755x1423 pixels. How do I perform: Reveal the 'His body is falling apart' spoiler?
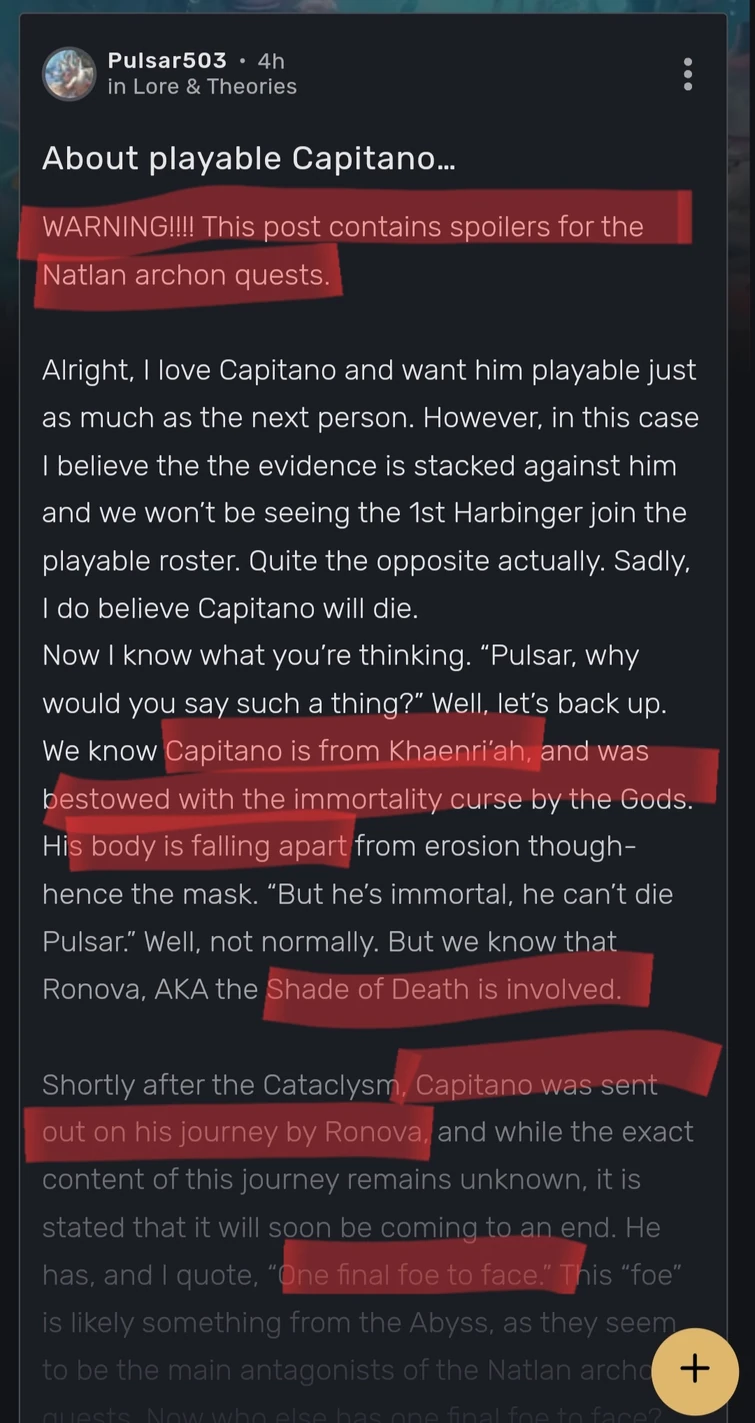[x=195, y=845]
